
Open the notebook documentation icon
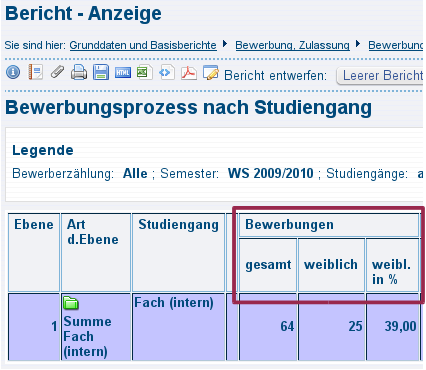[x=35, y=72]
